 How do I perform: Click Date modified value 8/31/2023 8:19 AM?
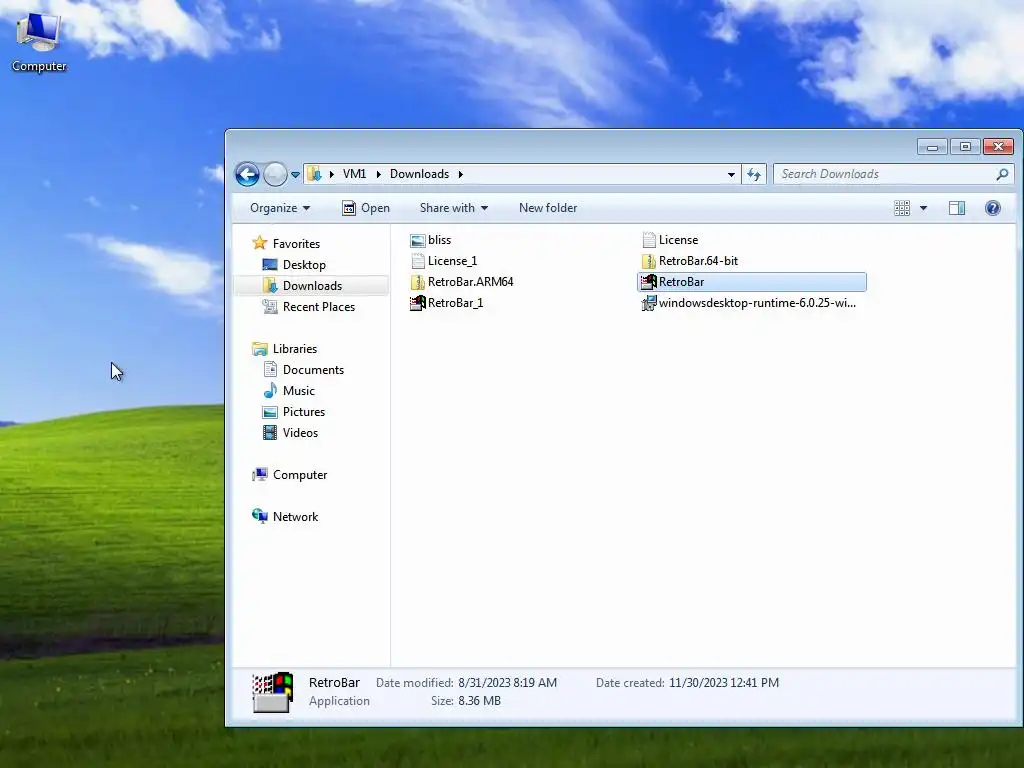coord(507,682)
